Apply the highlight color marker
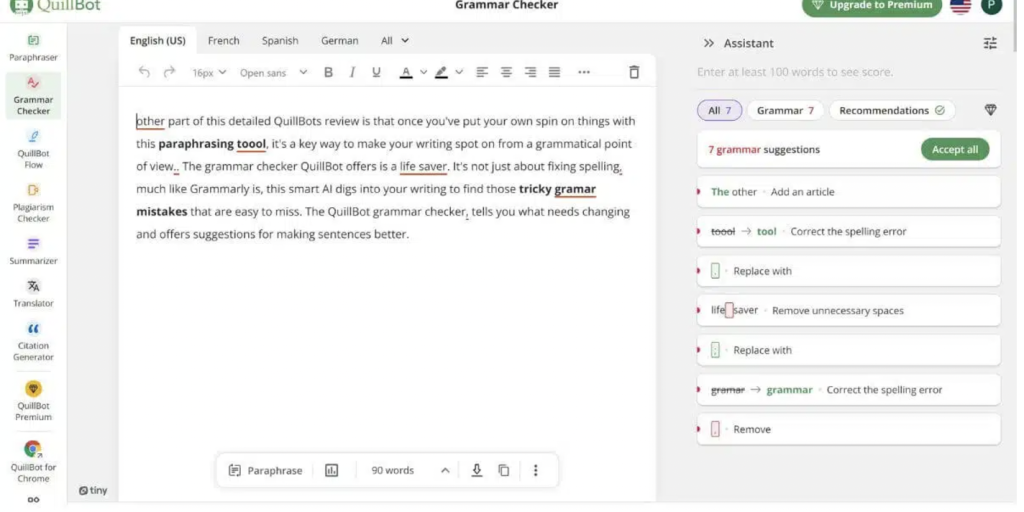 click(441, 72)
